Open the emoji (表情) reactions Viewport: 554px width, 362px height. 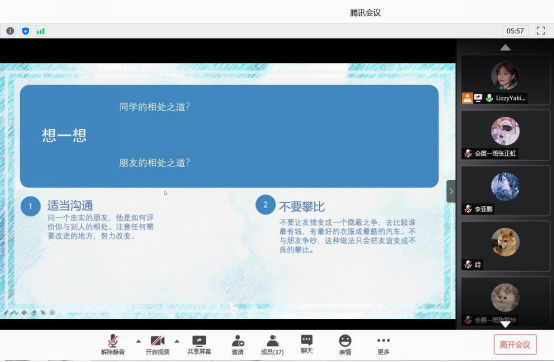click(x=345, y=345)
